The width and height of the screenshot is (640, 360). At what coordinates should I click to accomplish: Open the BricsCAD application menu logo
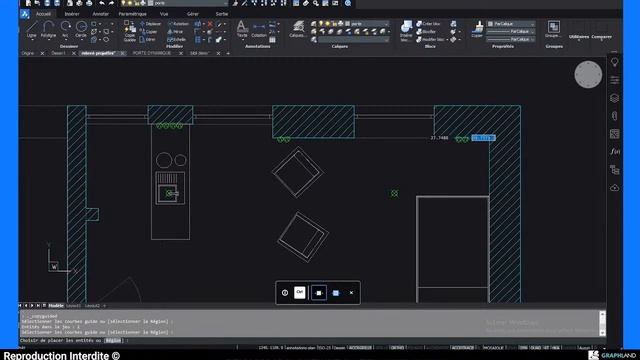(25, 14)
